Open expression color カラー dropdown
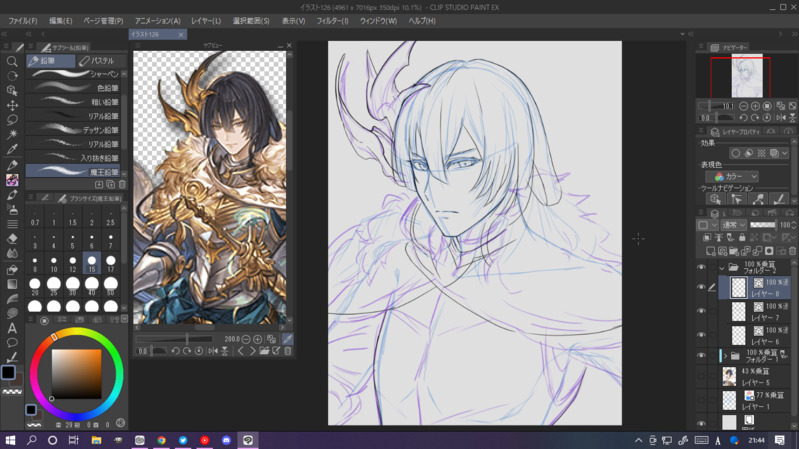The image size is (799, 449). tap(733, 176)
